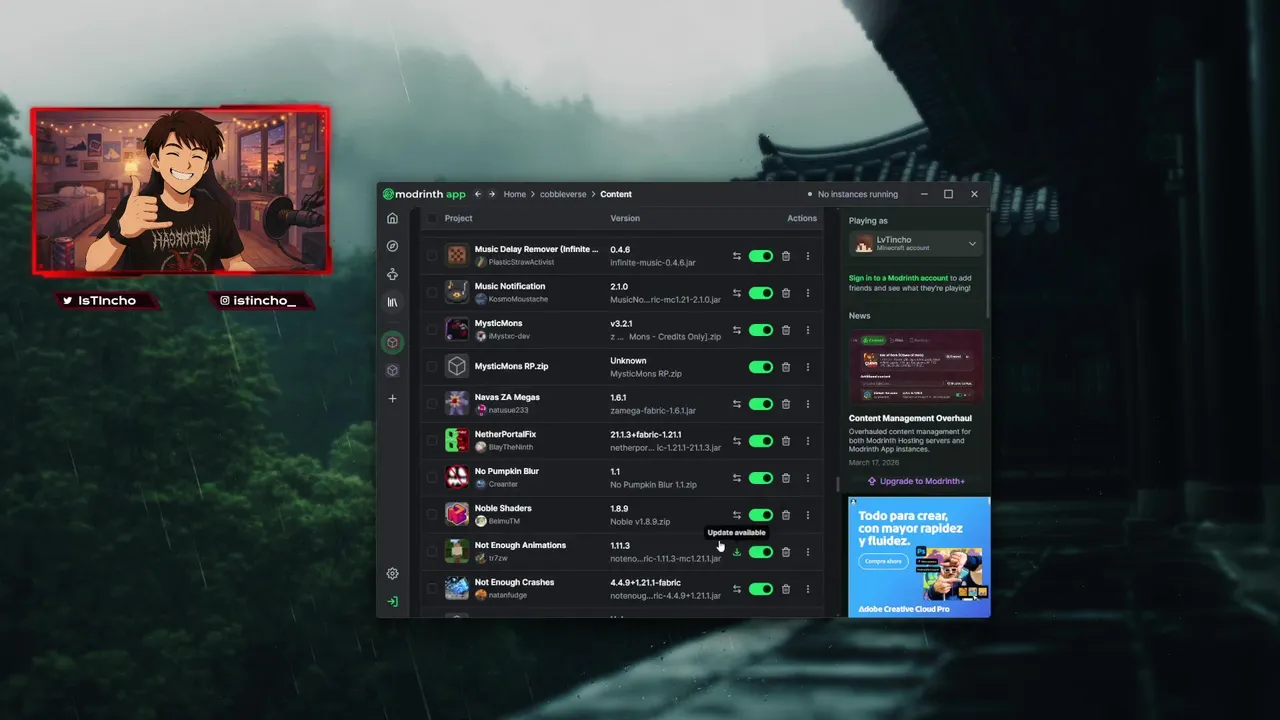Image resolution: width=1280 pixels, height=720 pixels.
Task: Disable Music Notification toggle
Action: pyautogui.click(x=761, y=293)
